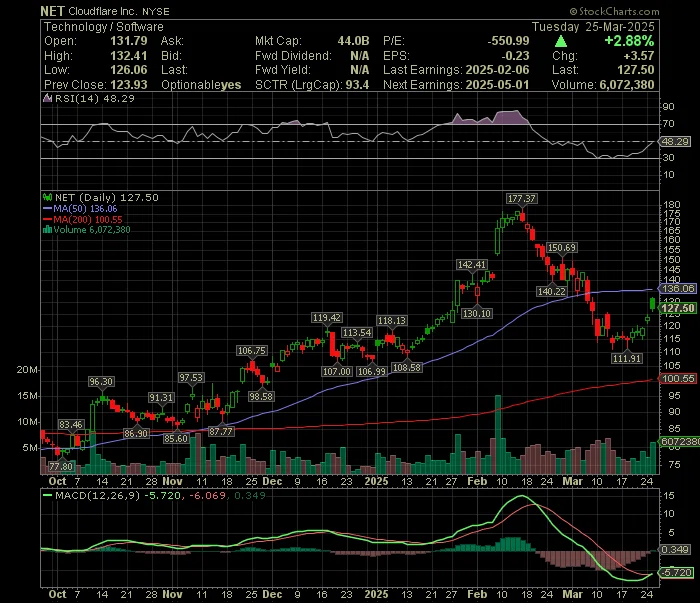Click the MACD histogram axis tag 0.349
The width and height of the screenshot is (700, 603).
point(676,549)
